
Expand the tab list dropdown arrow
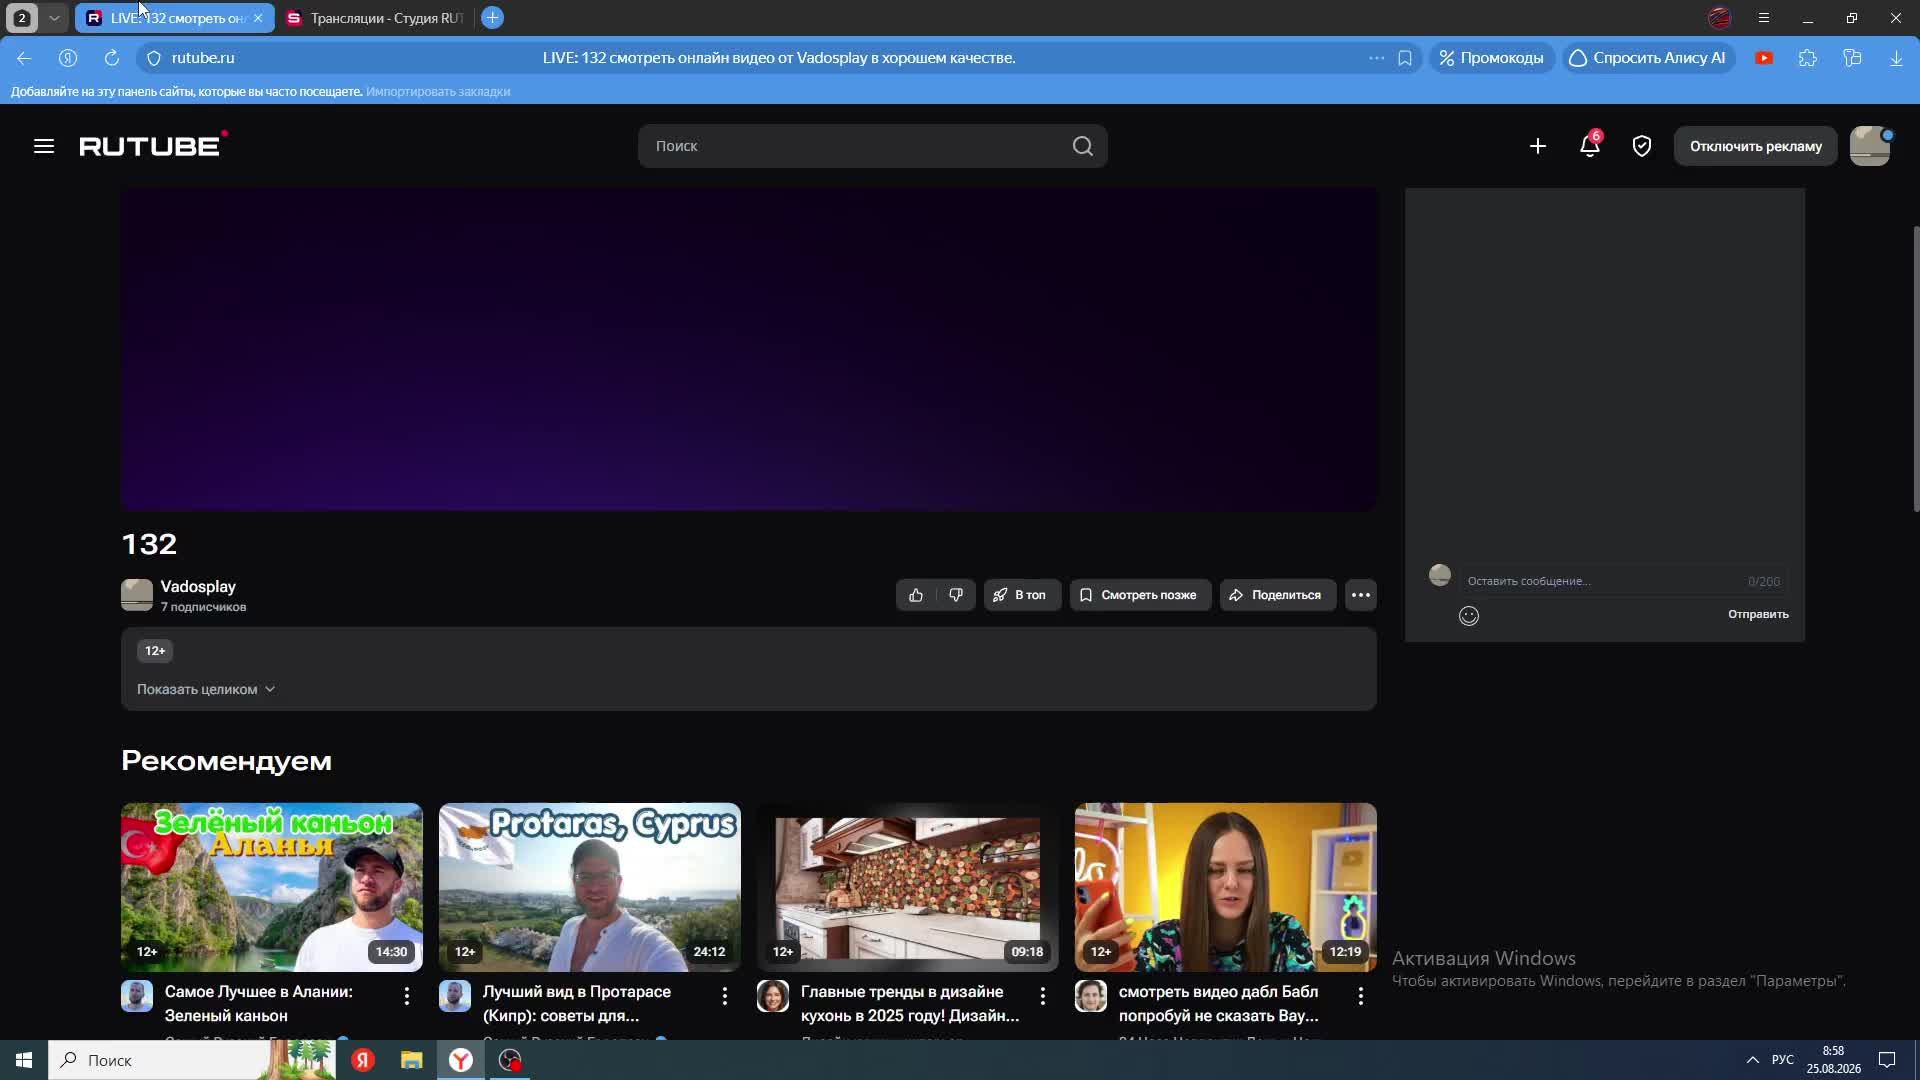[54, 18]
